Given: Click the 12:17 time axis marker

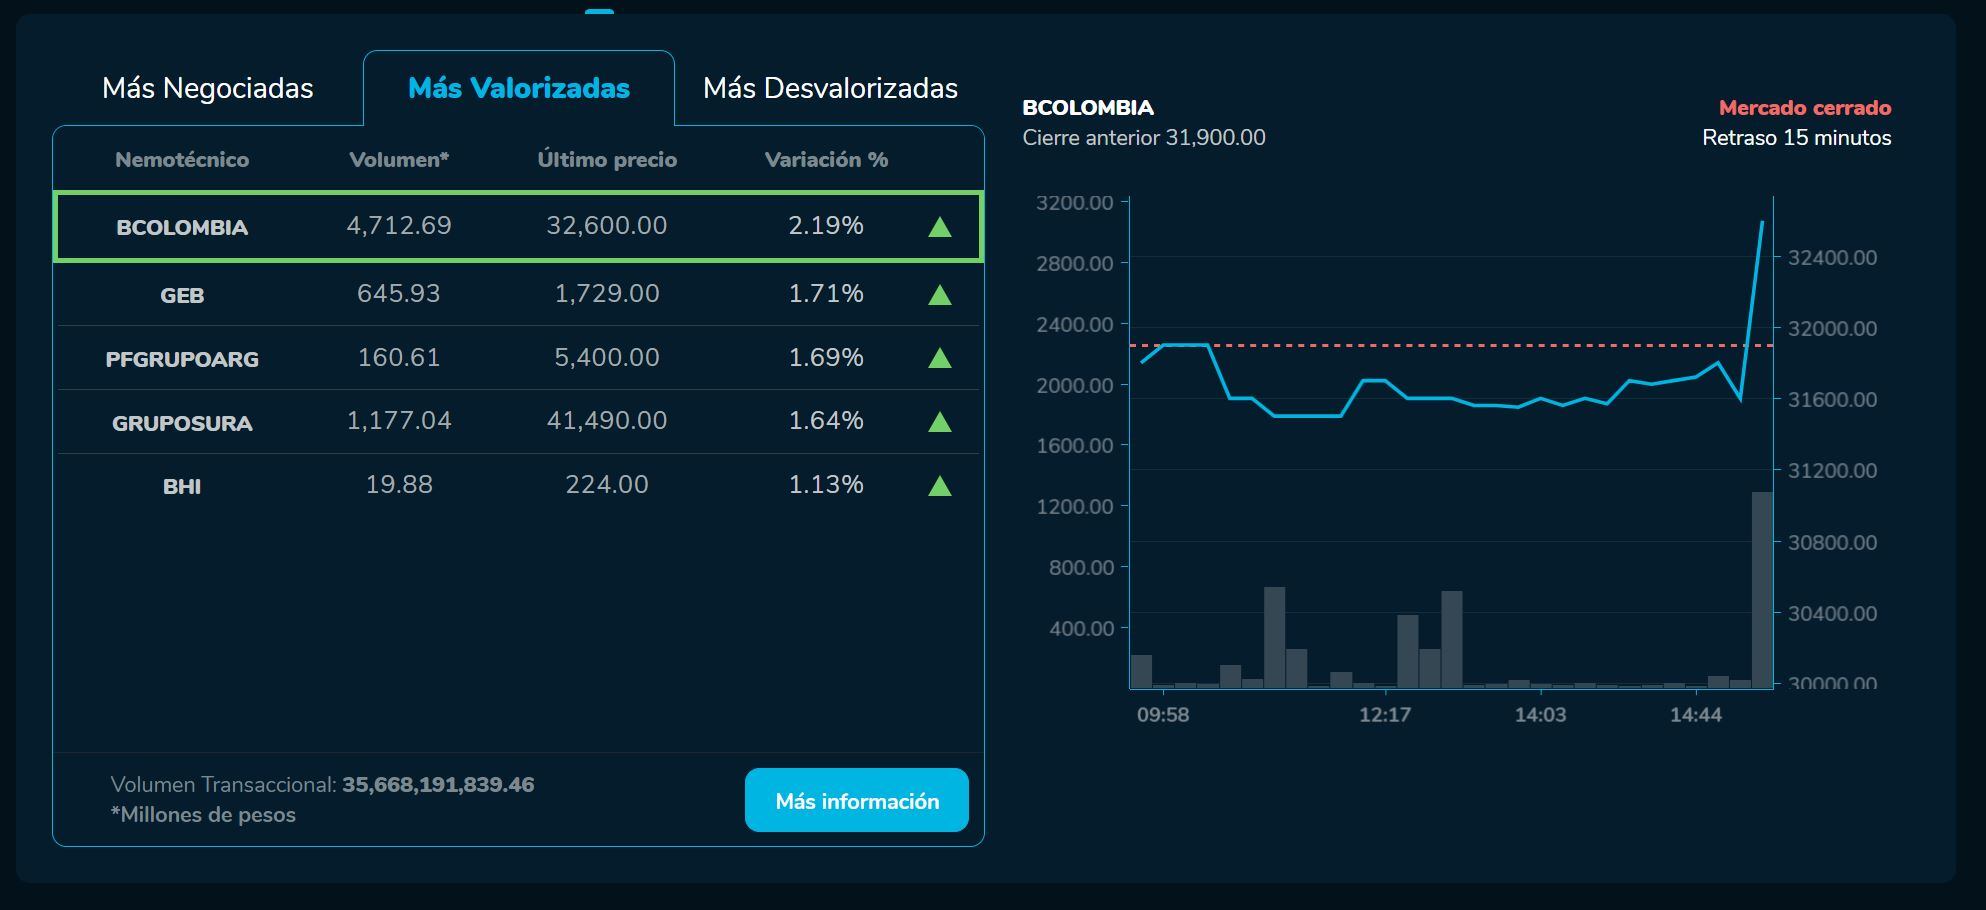Looking at the screenshot, I should point(1385,715).
